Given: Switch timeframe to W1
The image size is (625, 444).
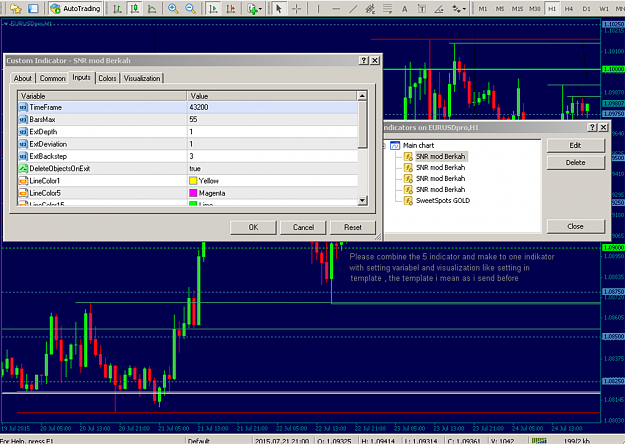Looking at the screenshot, I should pos(604,8).
